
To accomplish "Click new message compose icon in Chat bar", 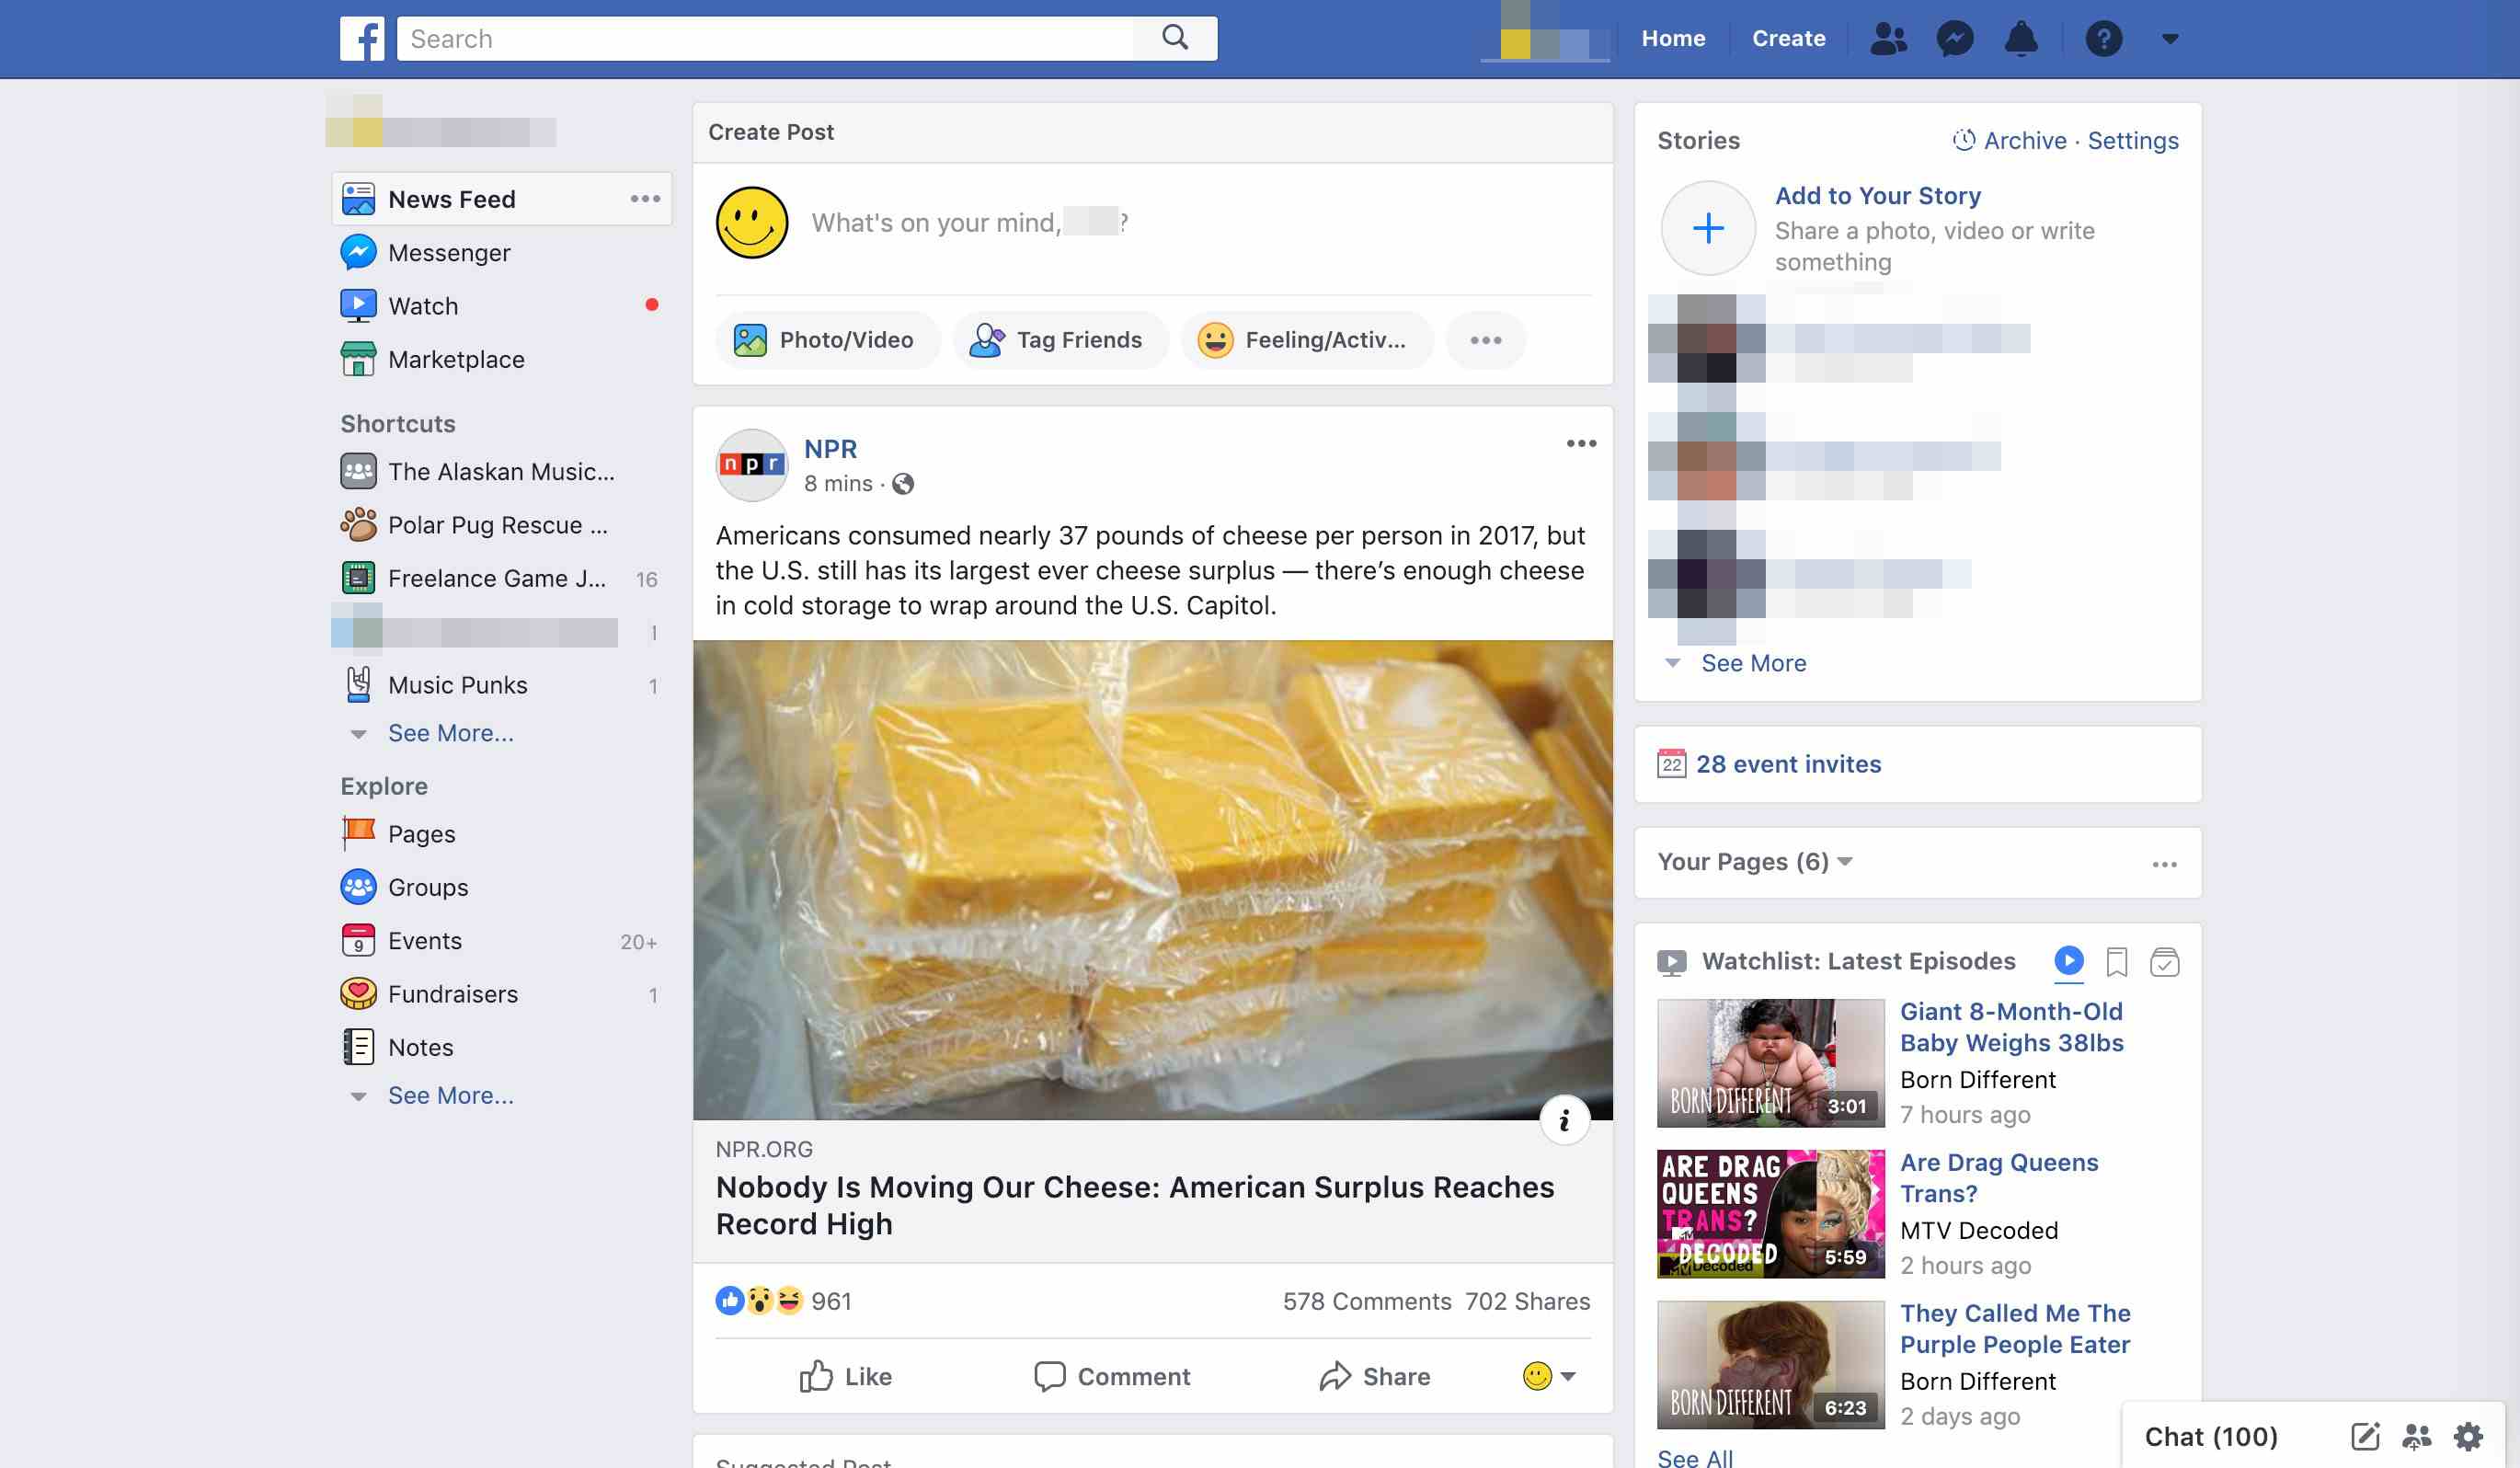I will coord(2364,1437).
